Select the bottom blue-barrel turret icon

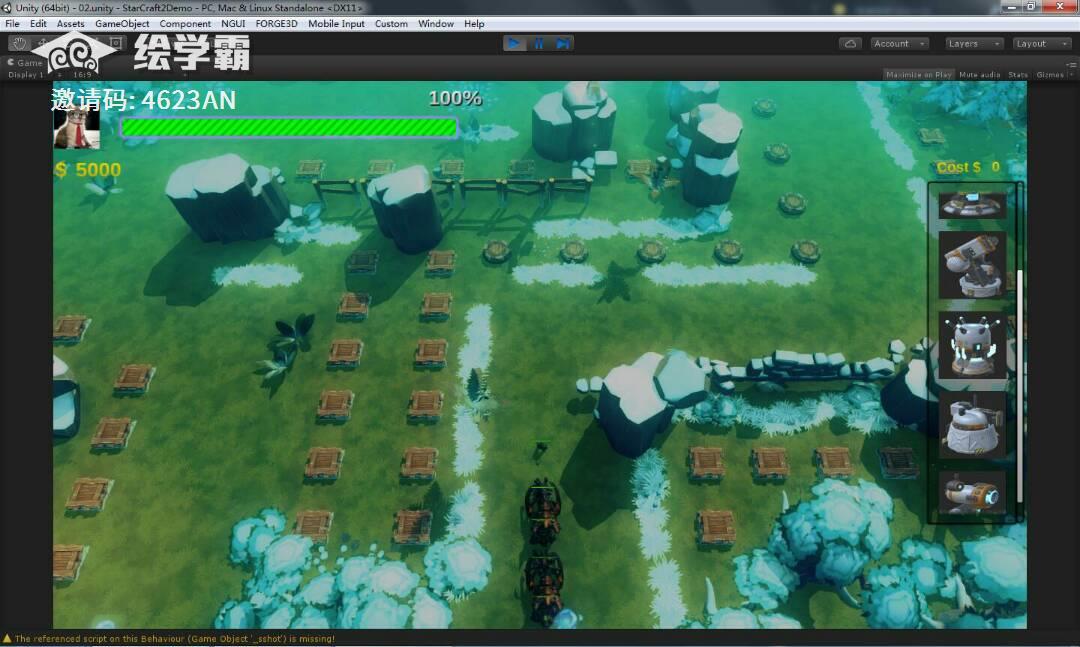click(972, 494)
